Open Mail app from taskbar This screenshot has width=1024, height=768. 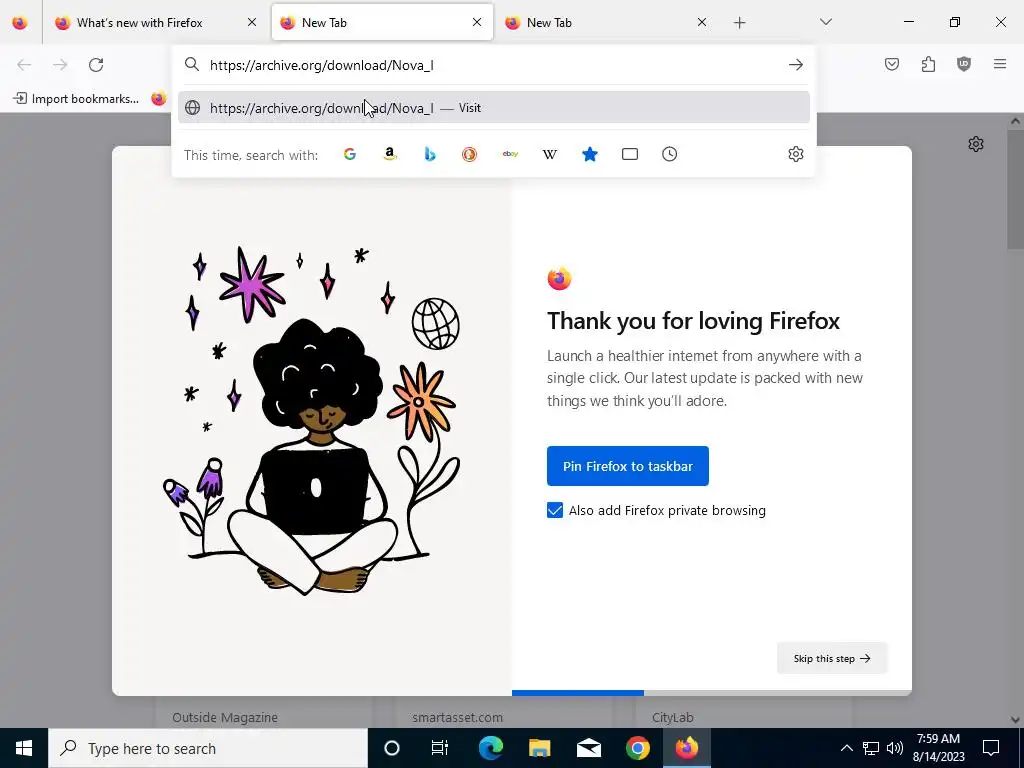tap(588, 748)
